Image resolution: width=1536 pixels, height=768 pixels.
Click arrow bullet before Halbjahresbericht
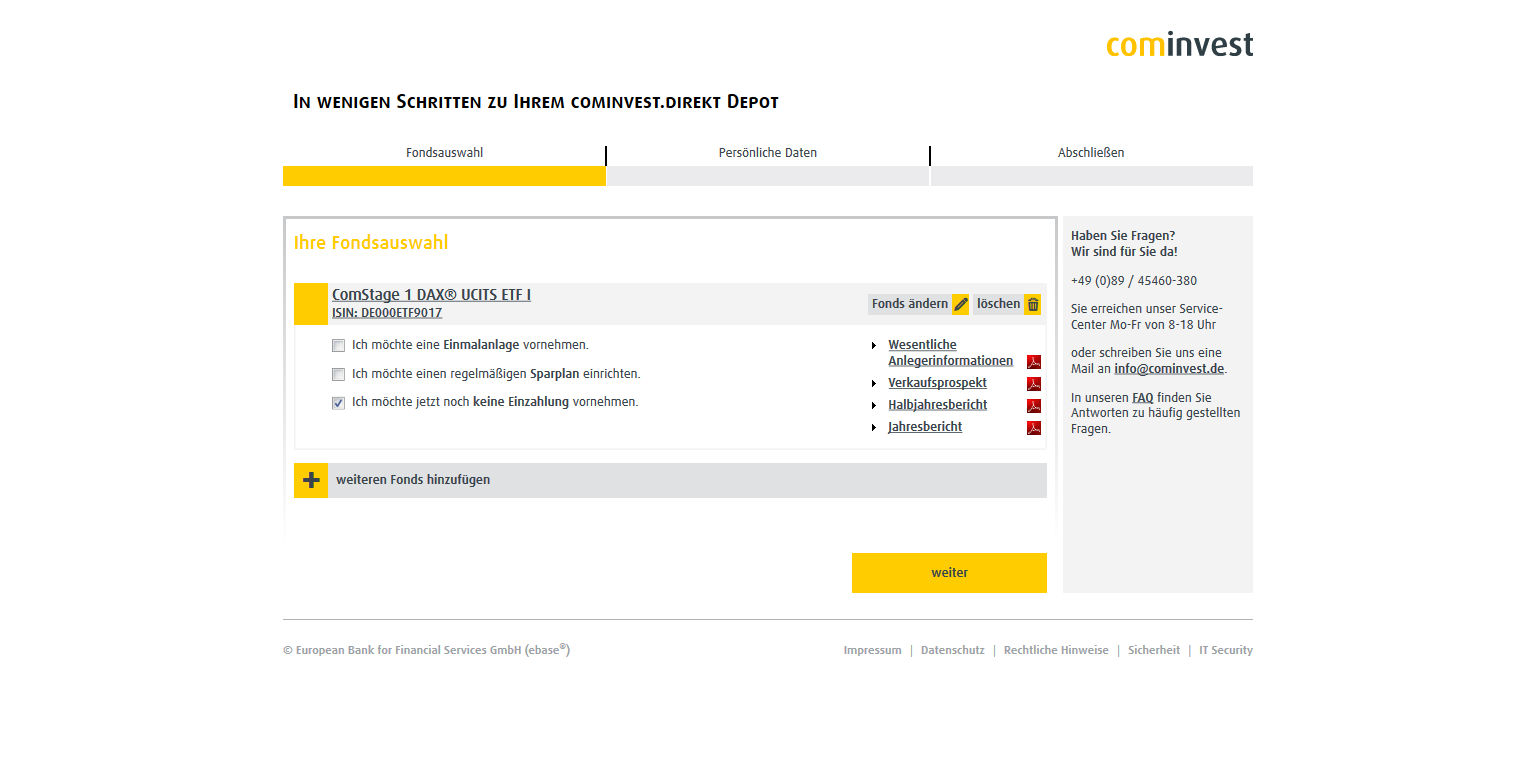click(x=874, y=406)
